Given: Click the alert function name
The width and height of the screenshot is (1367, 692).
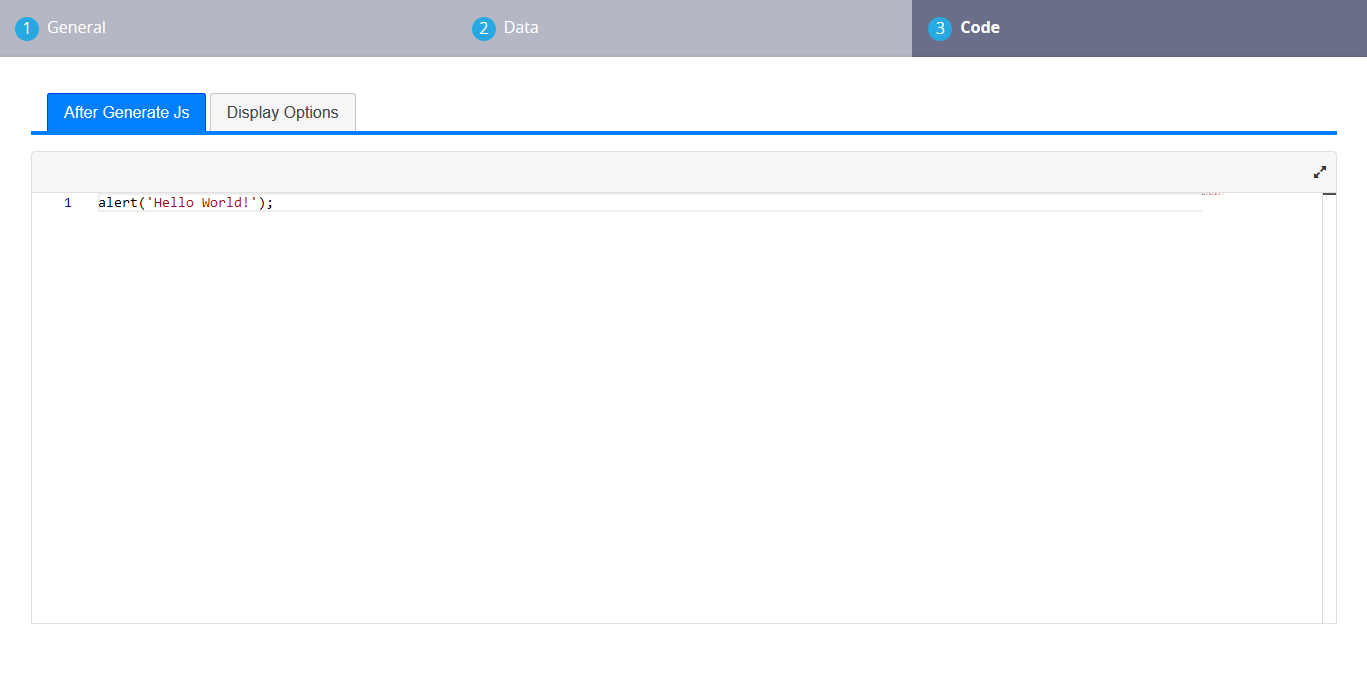Looking at the screenshot, I should tap(117, 203).
